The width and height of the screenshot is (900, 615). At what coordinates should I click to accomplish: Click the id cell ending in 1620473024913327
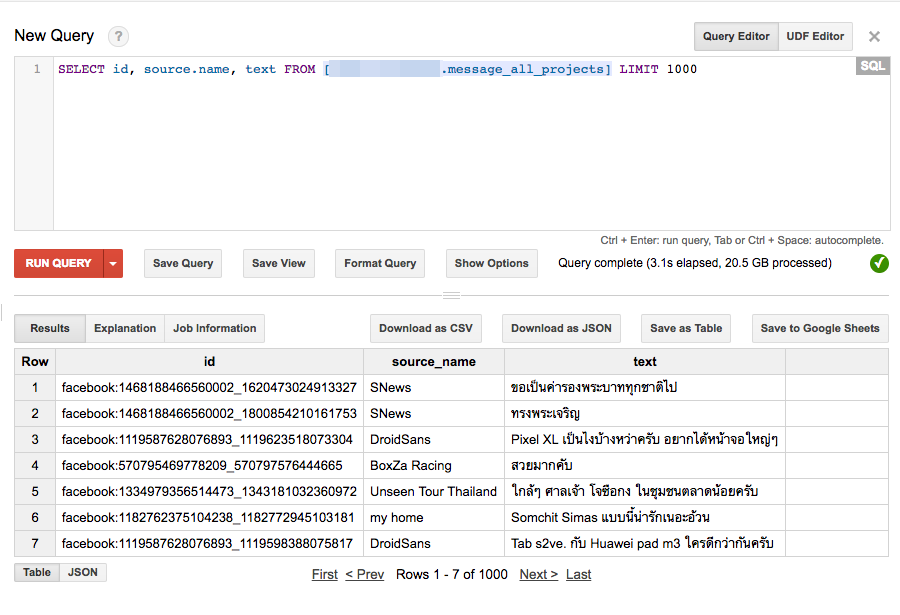point(210,388)
